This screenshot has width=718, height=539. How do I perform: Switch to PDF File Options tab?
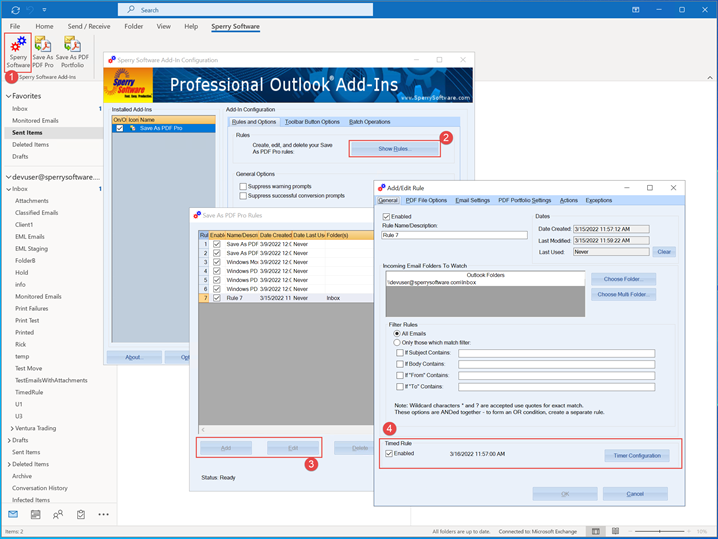[x=426, y=201]
